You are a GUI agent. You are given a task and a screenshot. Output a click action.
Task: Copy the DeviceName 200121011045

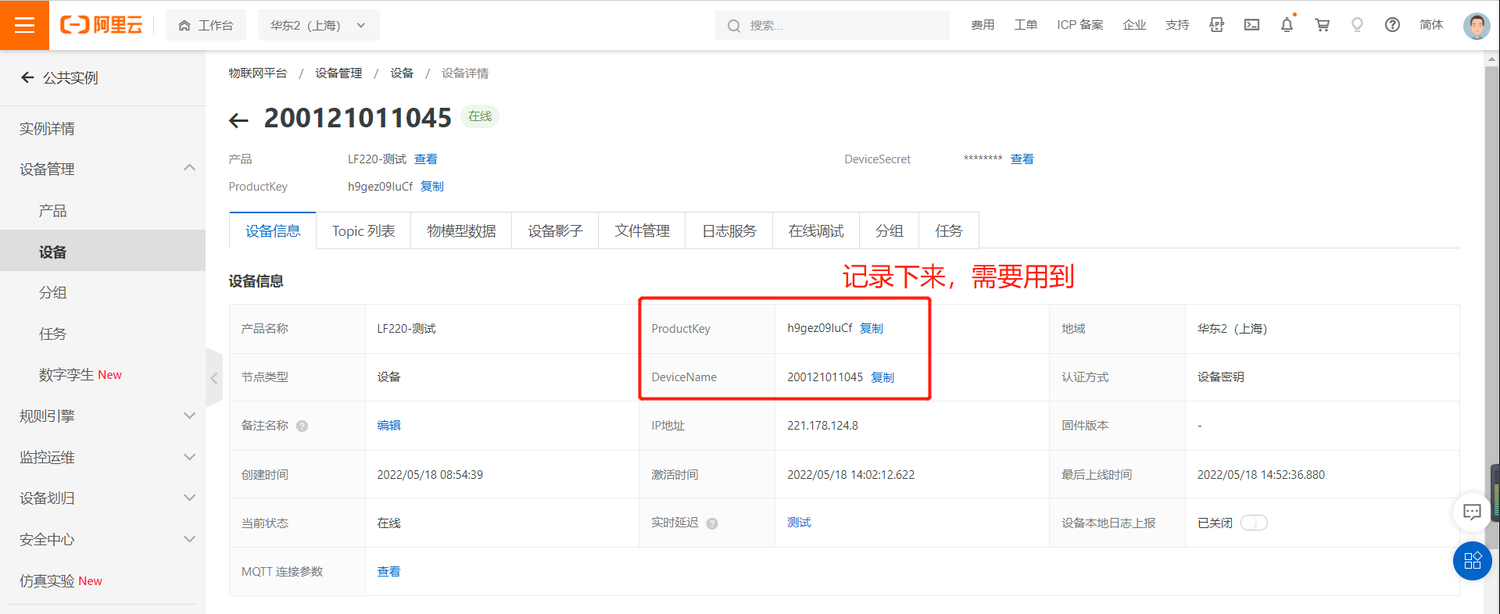coord(882,377)
